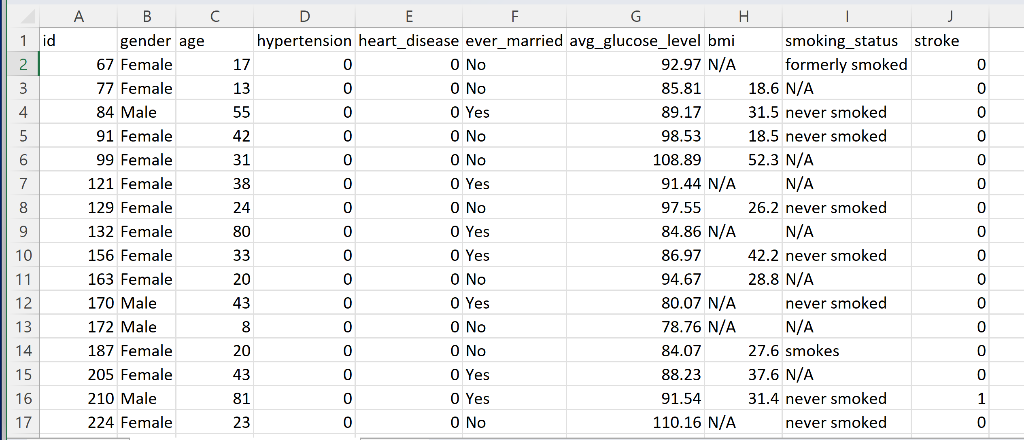The height and width of the screenshot is (440, 1024).
Task: Select the bmi value 52.3
Action: 744,160
